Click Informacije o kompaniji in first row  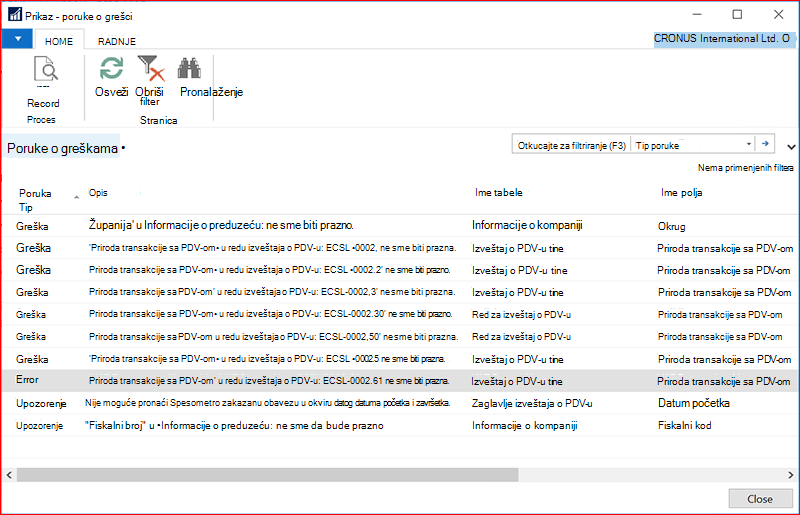(x=527, y=225)
